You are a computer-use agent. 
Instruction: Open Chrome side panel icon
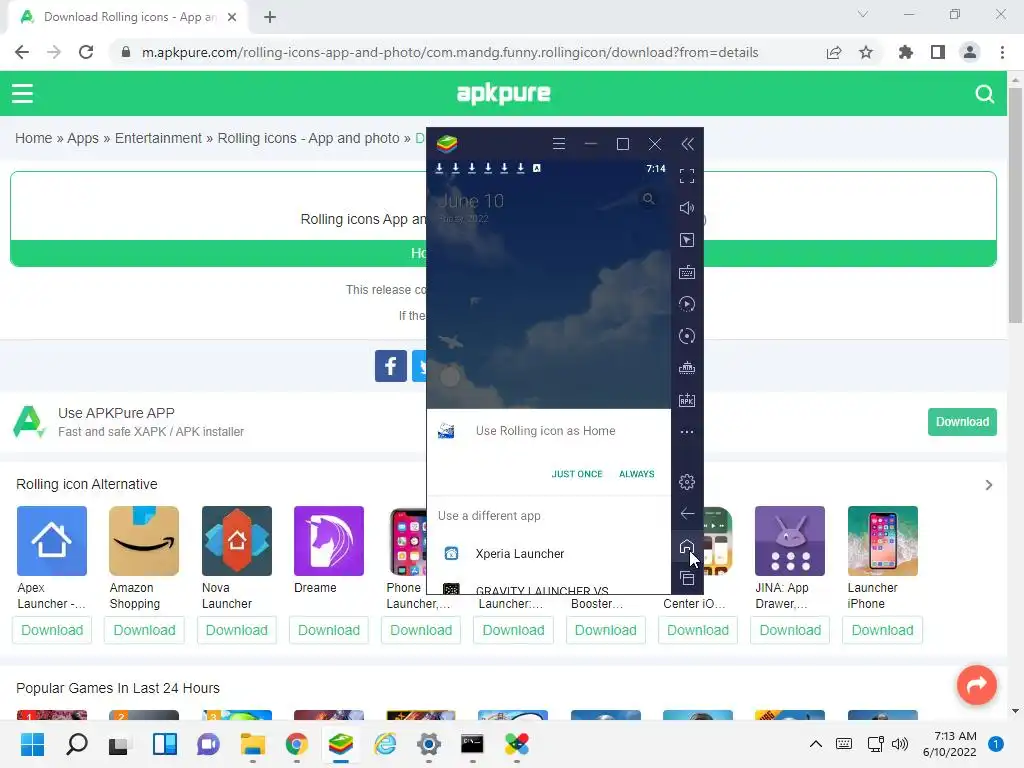tap(938, 52)
